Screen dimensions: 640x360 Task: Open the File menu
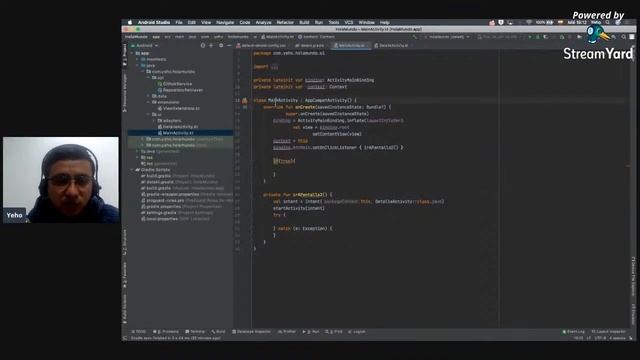click(179, 22)
